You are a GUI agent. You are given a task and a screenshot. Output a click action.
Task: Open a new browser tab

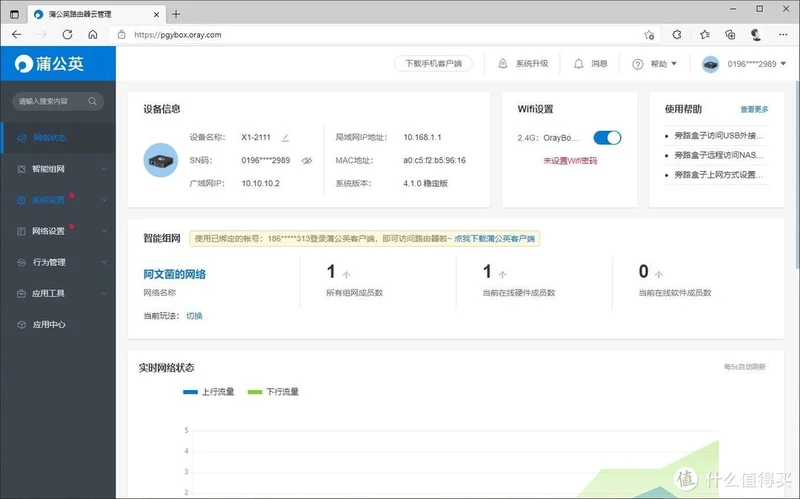[176, 14]
